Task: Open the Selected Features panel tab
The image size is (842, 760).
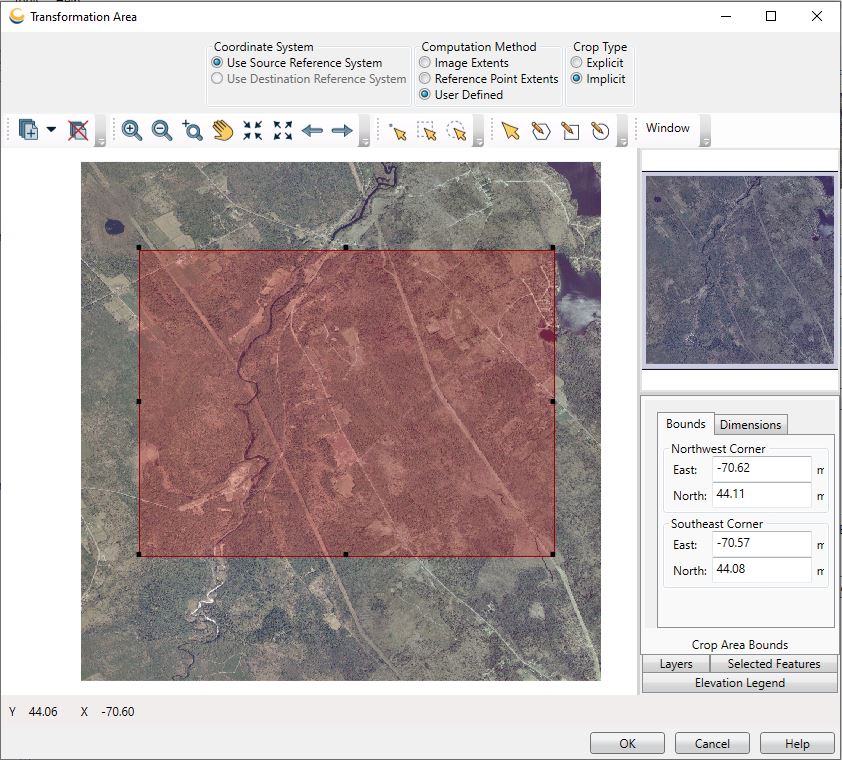Action: coord(773,664)
